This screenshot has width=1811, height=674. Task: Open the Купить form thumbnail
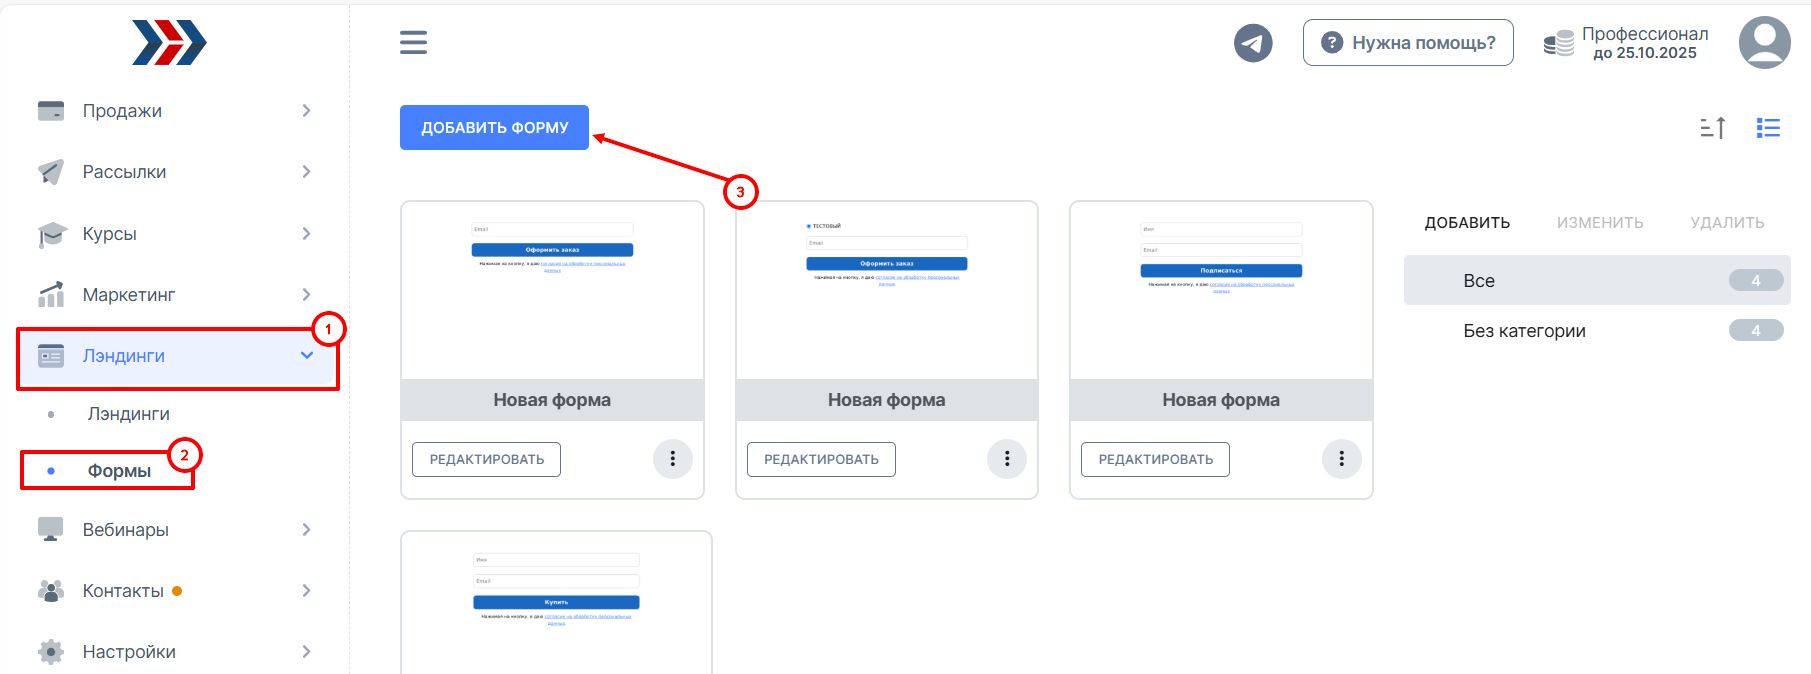coord(556,603)
